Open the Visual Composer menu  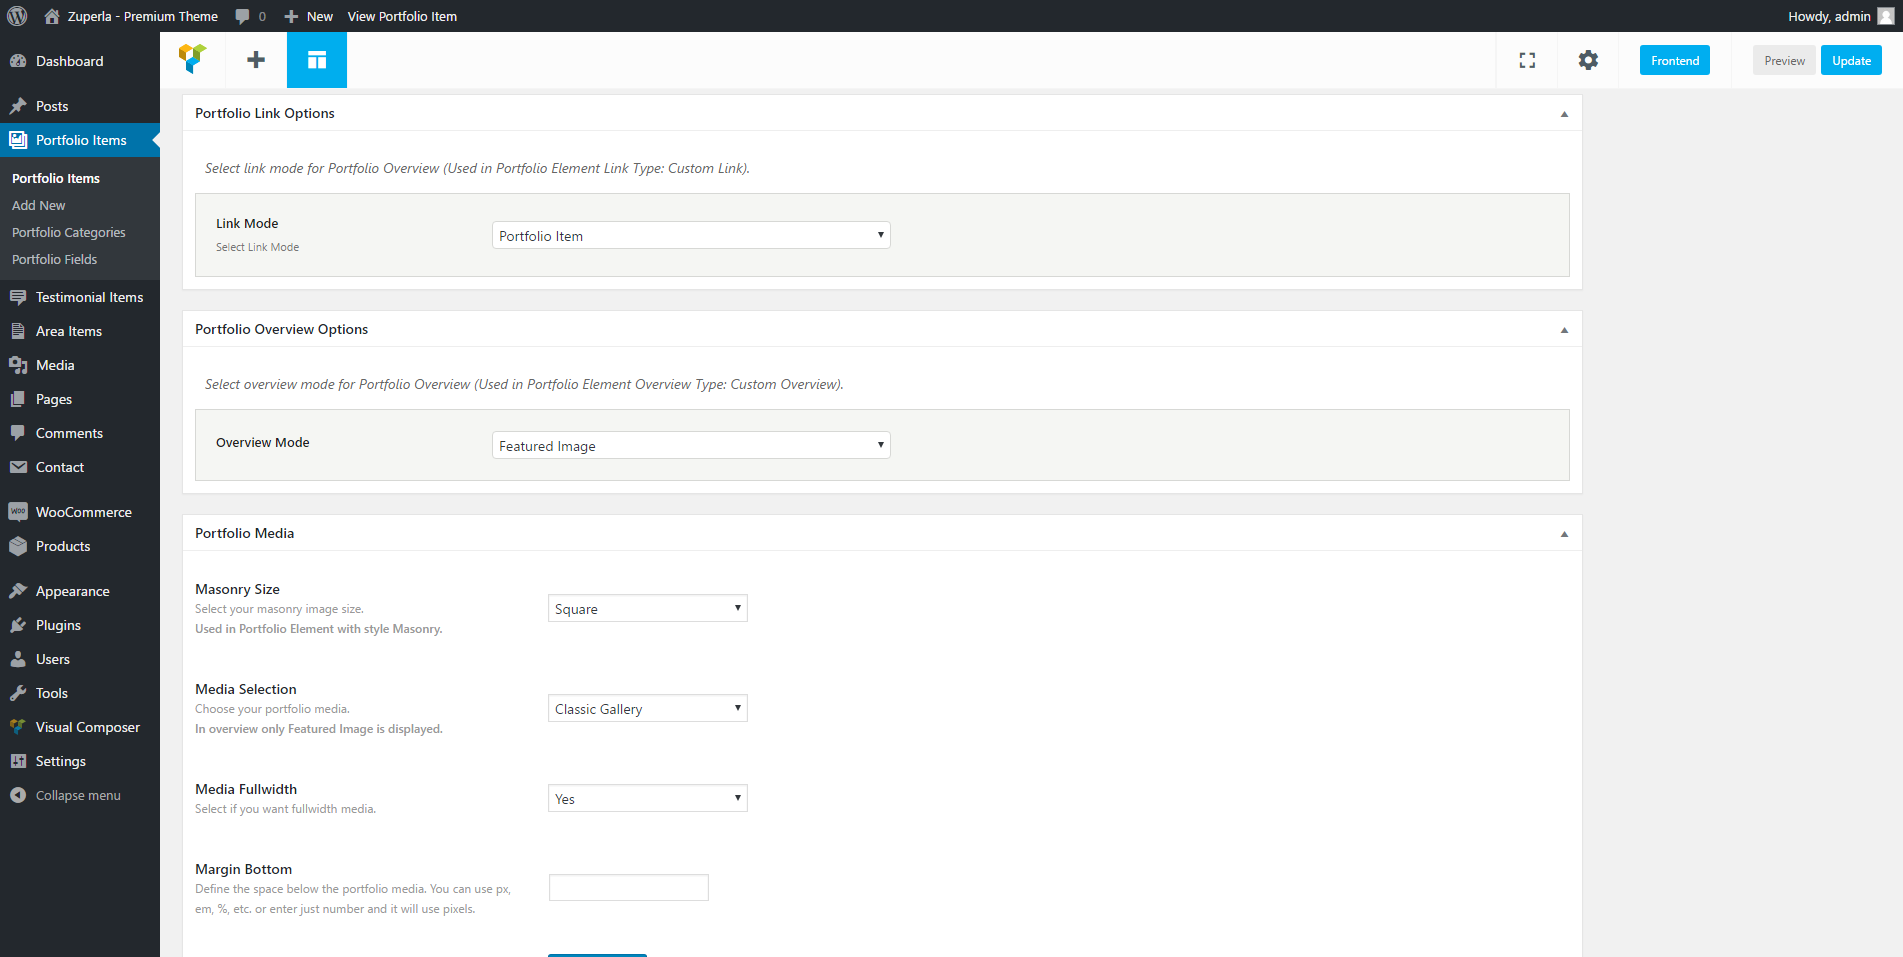coord(88,727)
